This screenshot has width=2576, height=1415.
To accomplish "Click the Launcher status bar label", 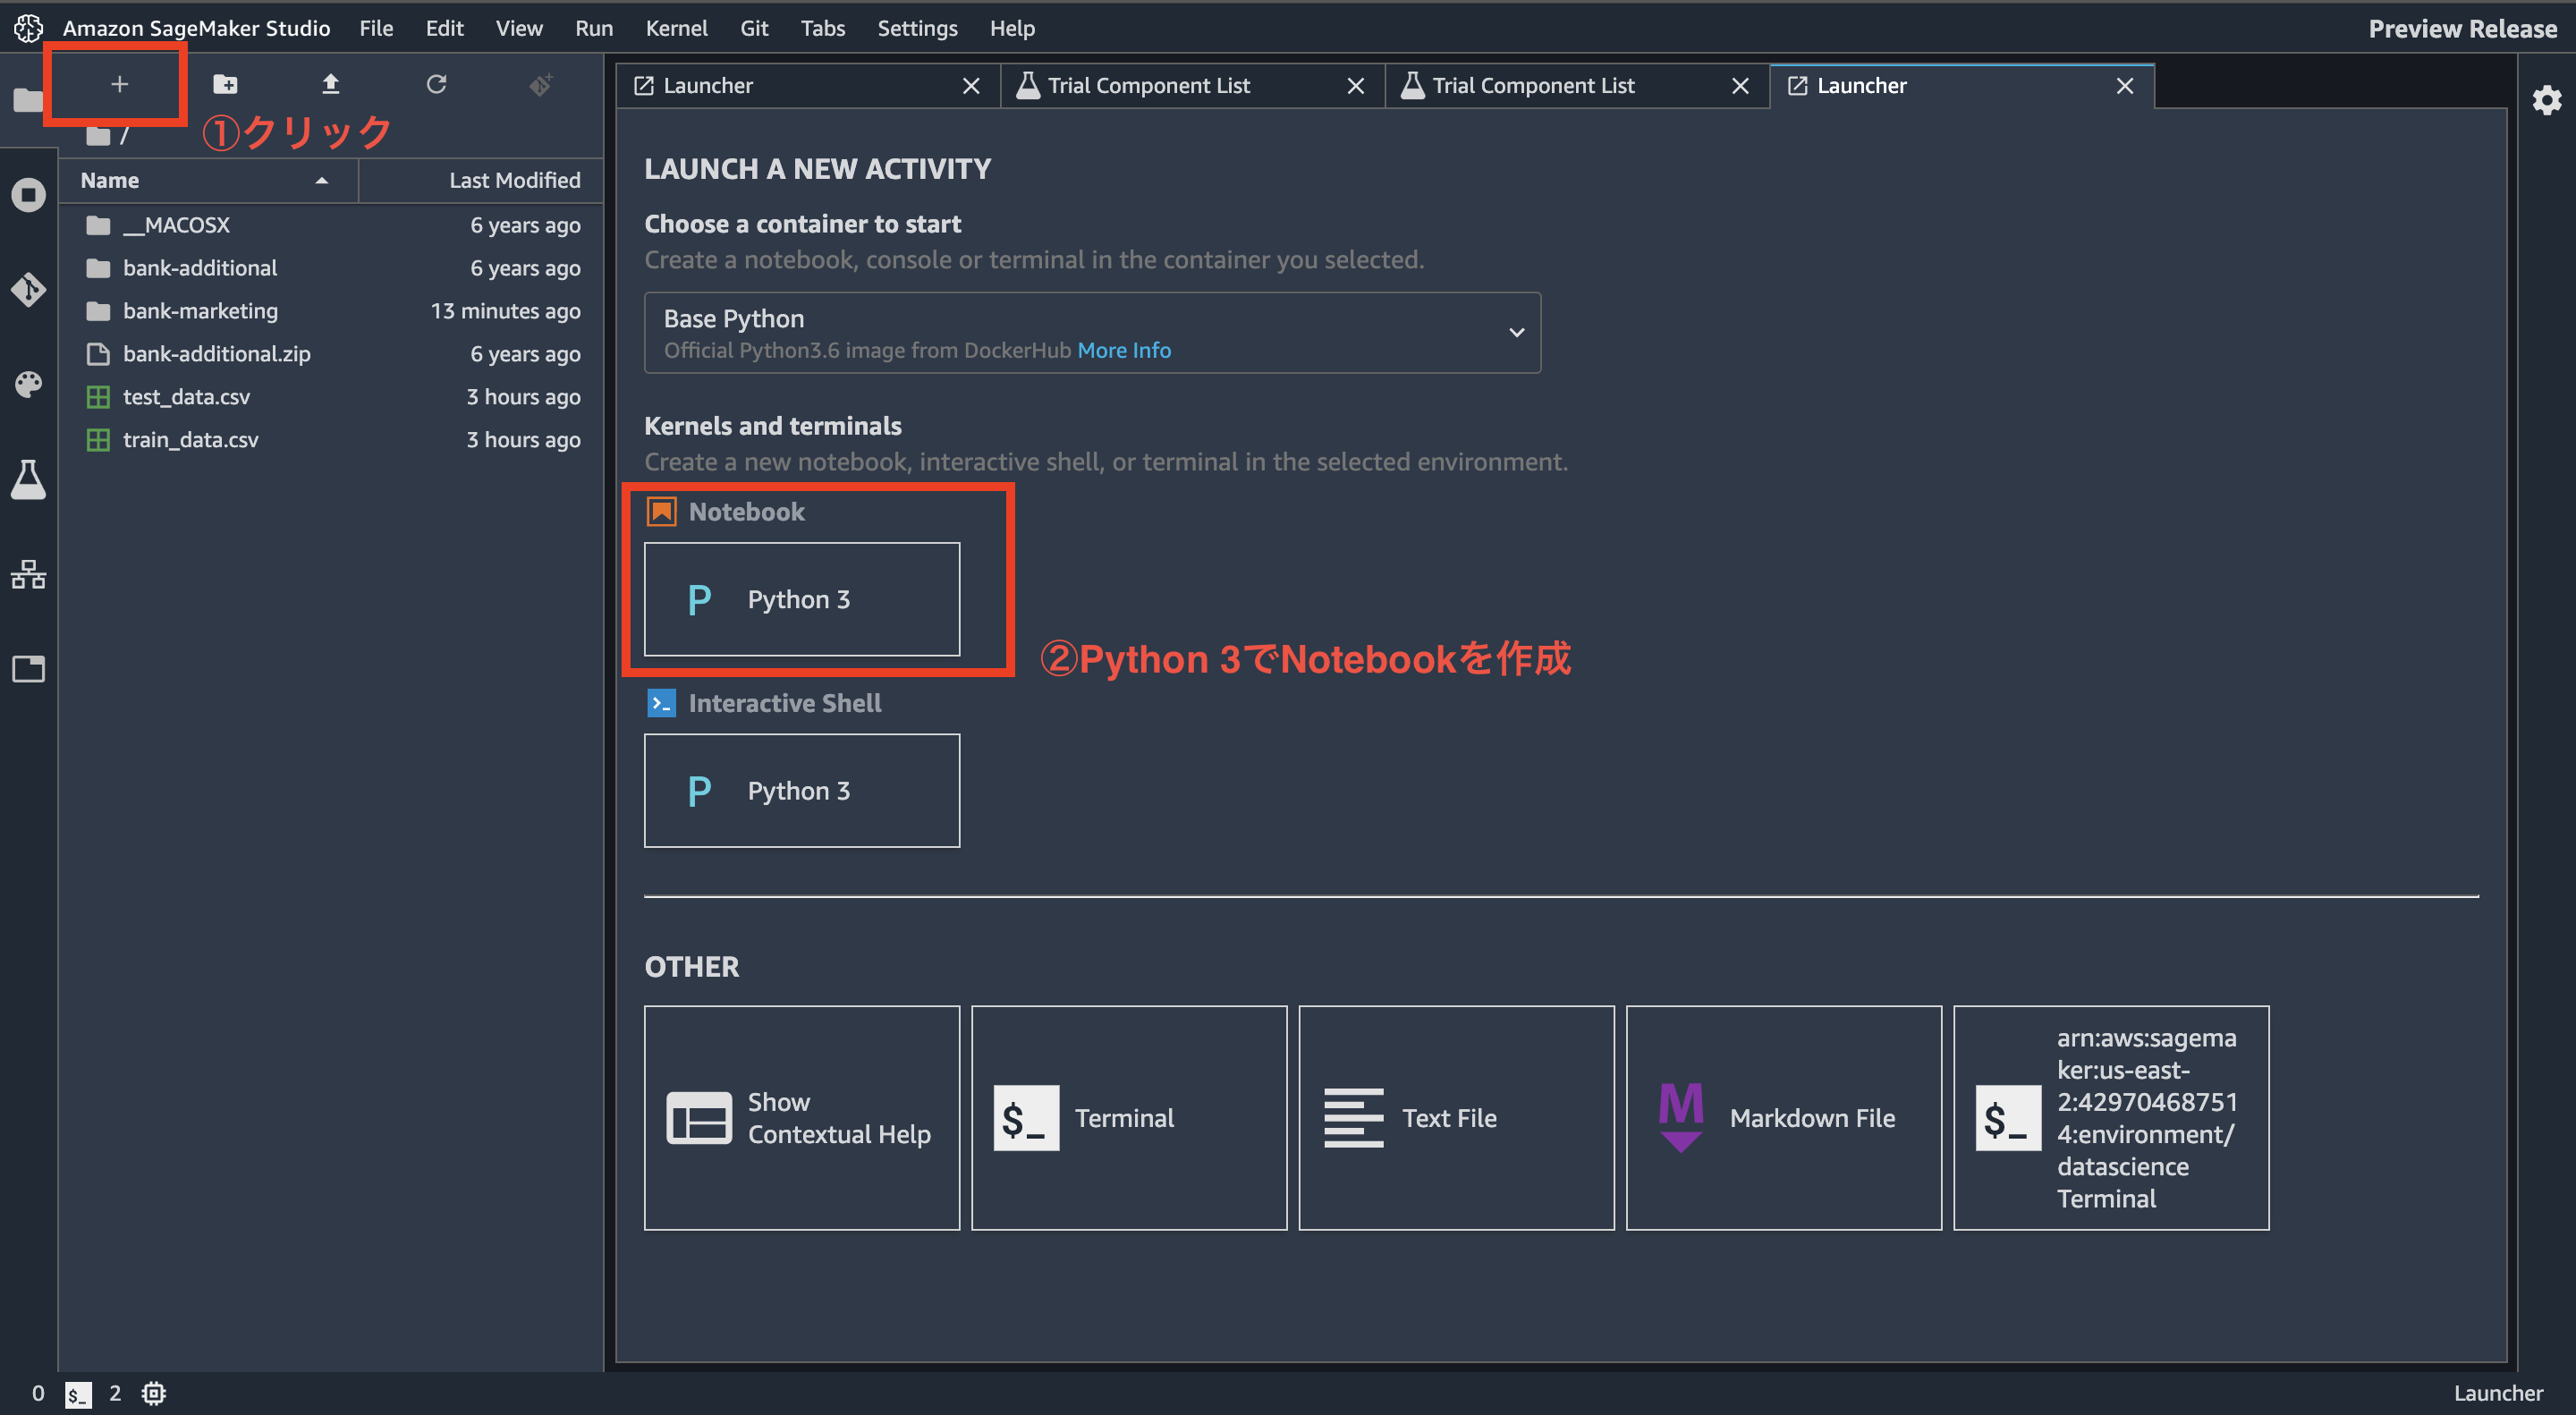I will pyautogui.click(x=2498, y=1393).
